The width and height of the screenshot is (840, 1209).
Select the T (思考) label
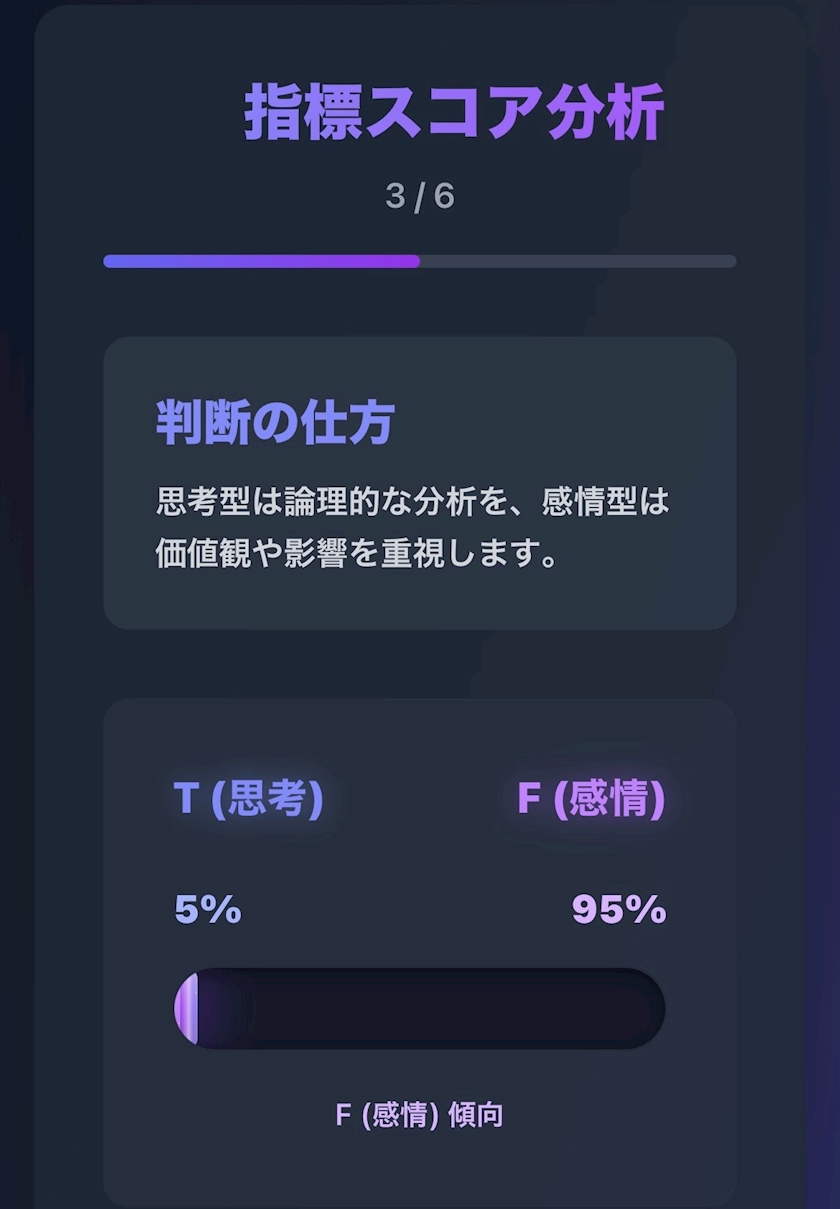(248, 798)
